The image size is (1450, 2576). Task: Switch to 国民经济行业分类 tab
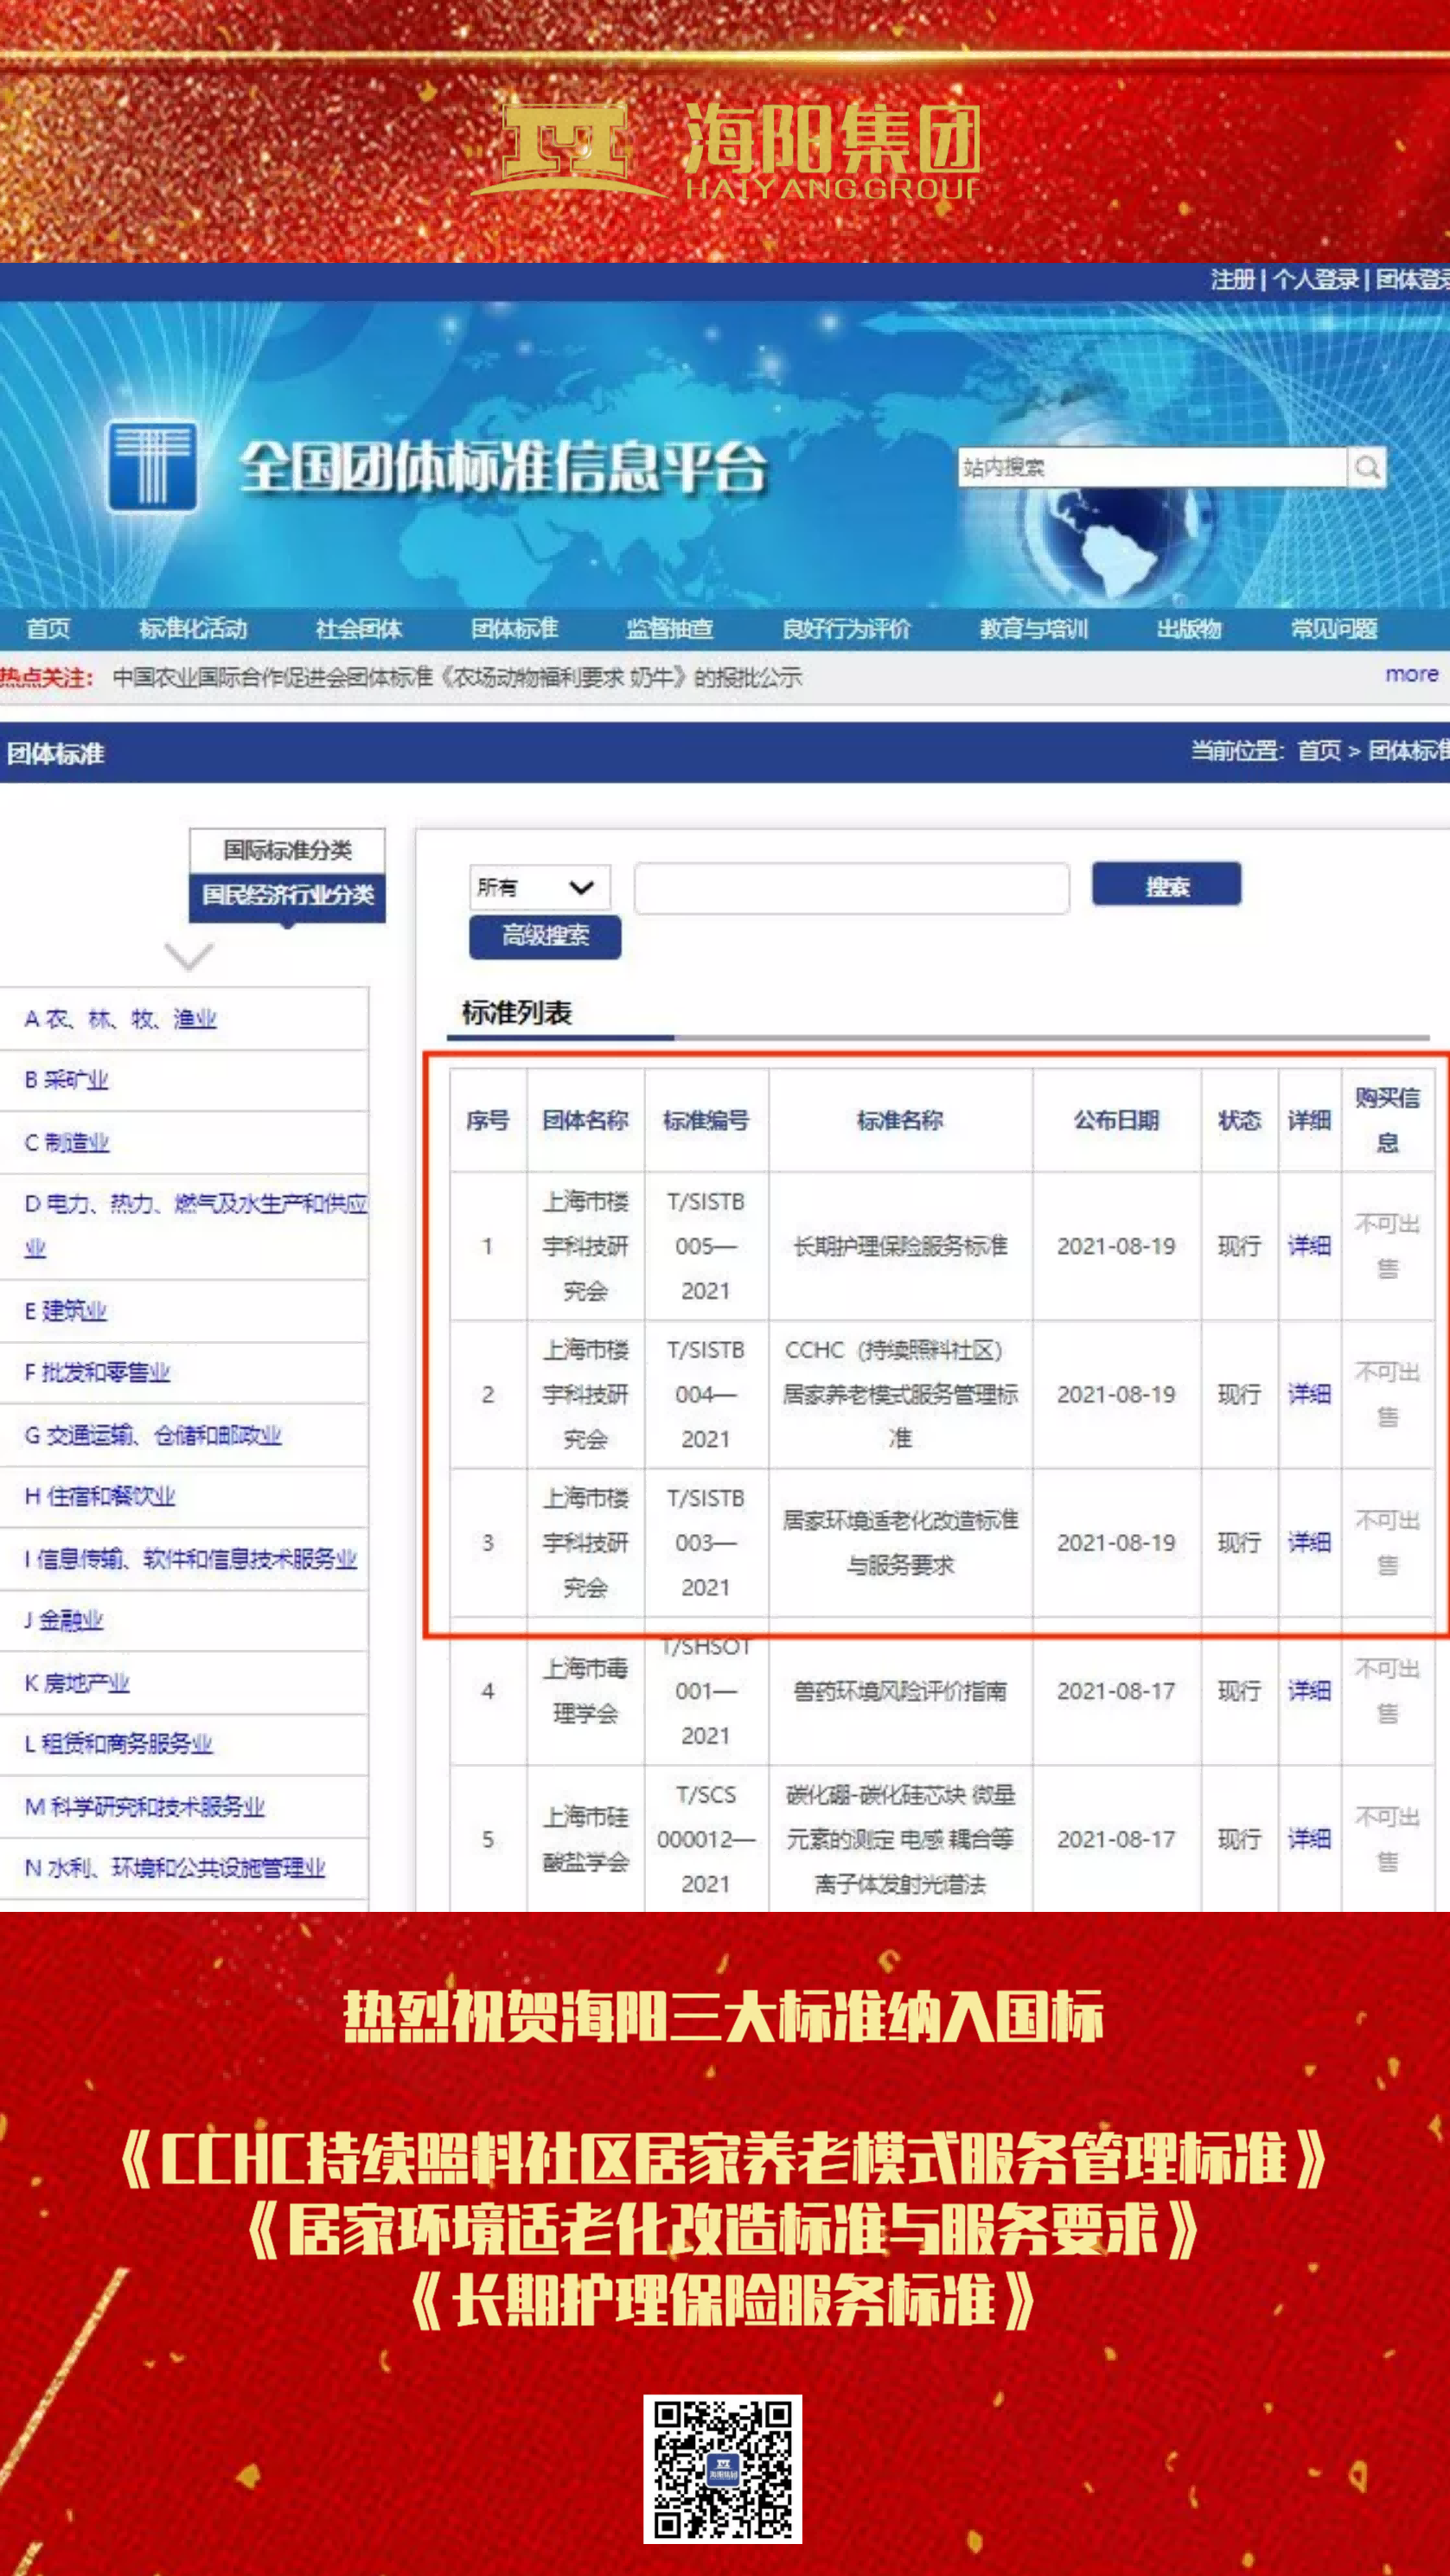pyautogui.click(x=287, y=894)
